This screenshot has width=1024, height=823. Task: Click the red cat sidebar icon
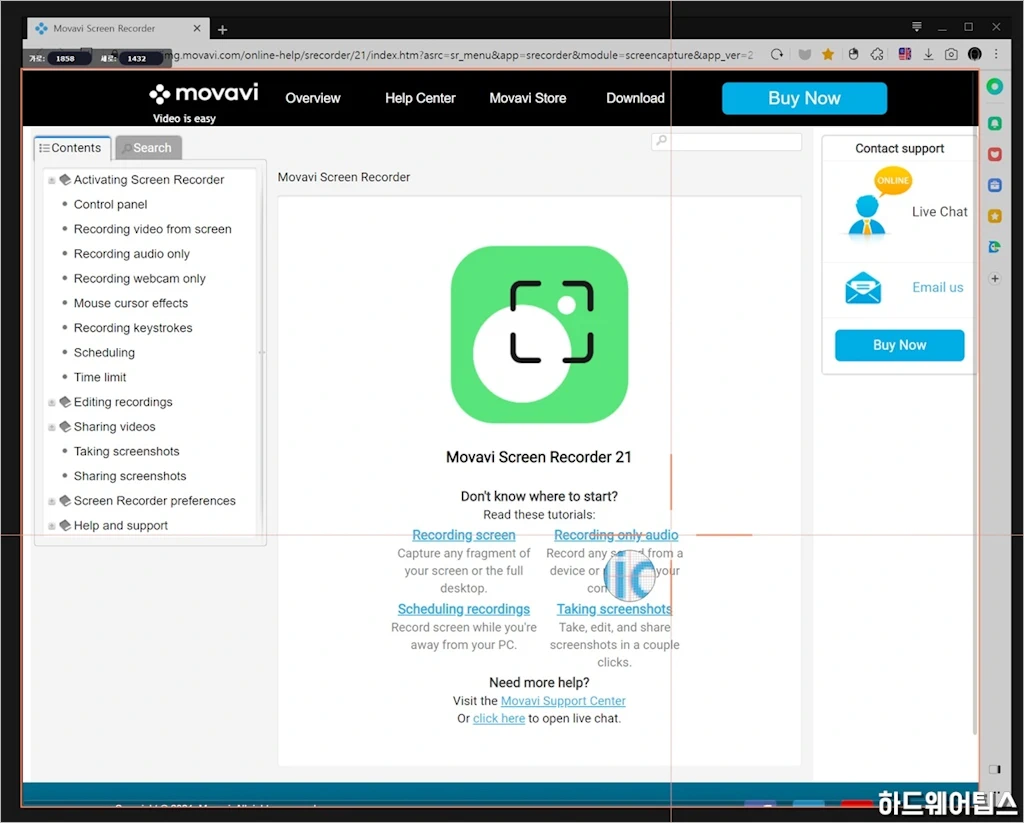click(995, 154)
